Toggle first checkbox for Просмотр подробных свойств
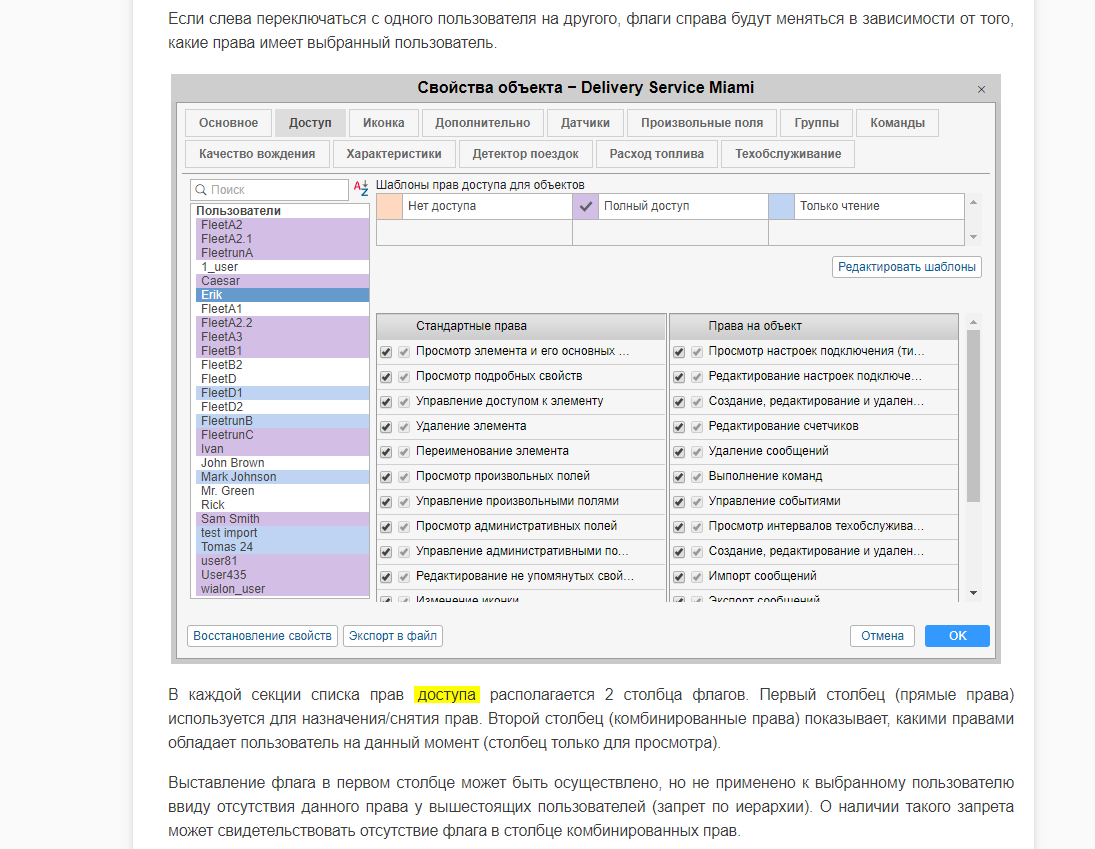 point(386,376)
